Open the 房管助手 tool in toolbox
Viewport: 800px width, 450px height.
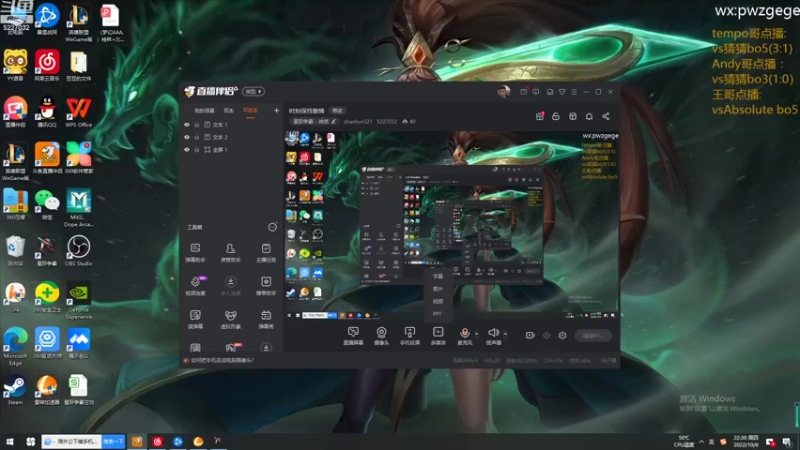(x=230, y=253)
